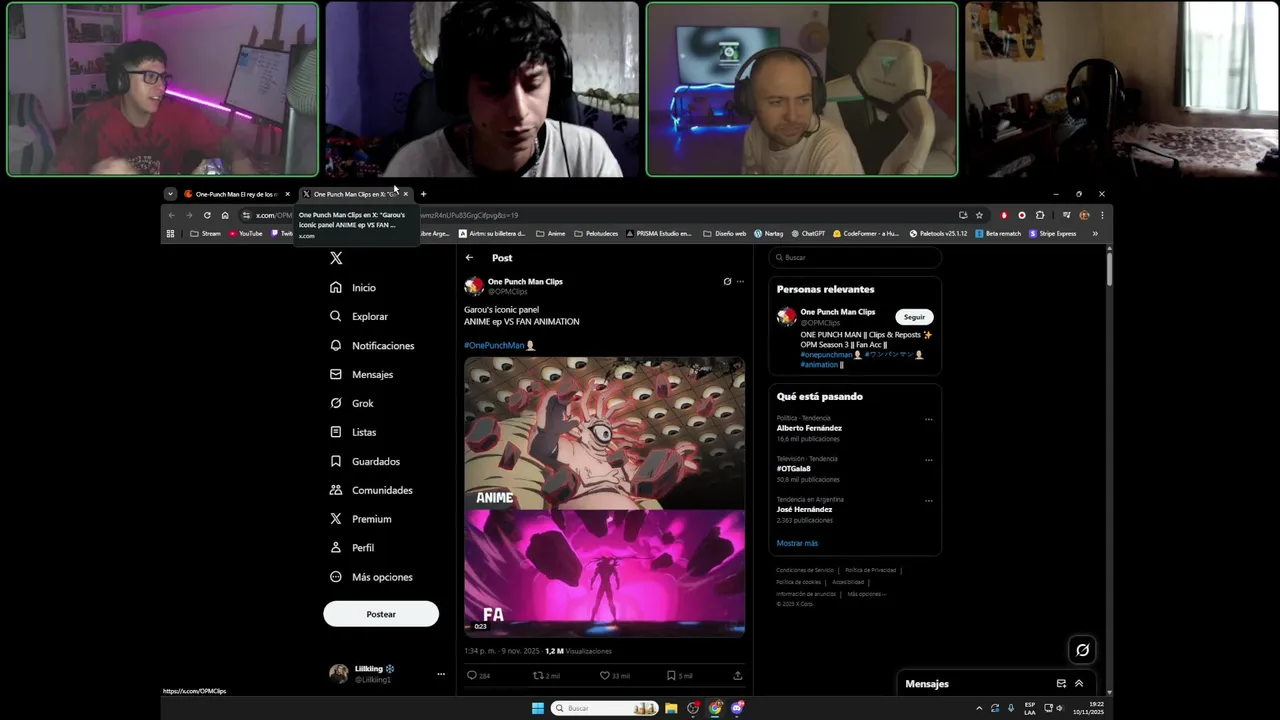Click Mostrar más under trends
This screenshot has height=720, width=1280.
click(797, 543)
